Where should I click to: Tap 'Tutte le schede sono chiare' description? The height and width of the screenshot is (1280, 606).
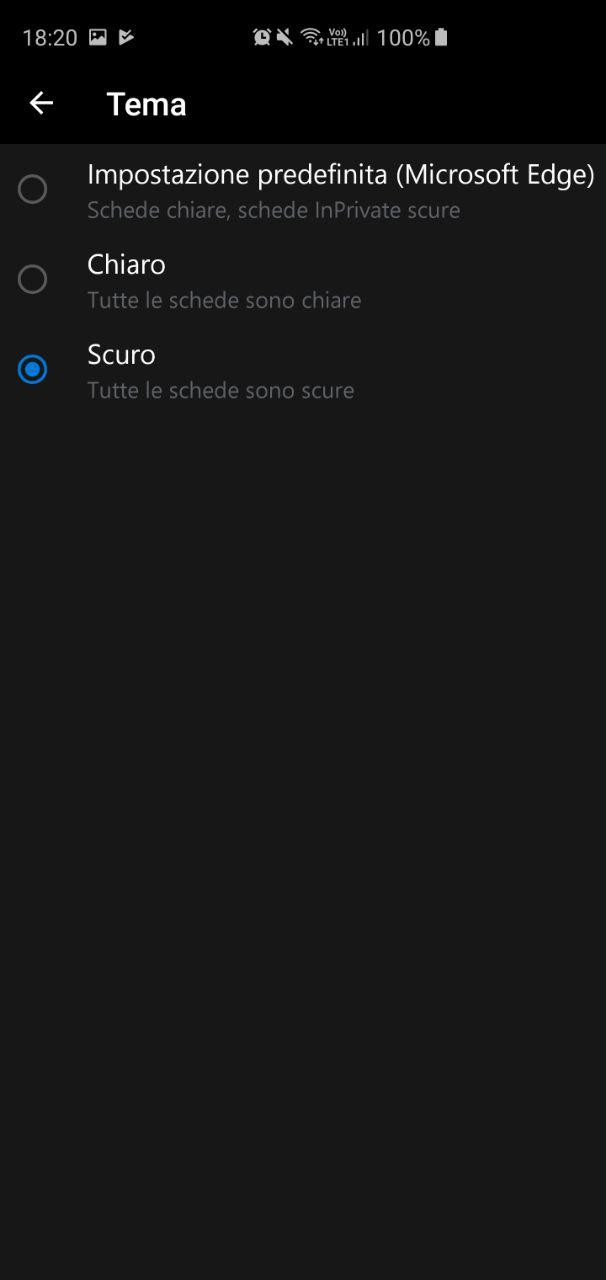[x=224, y=300]
